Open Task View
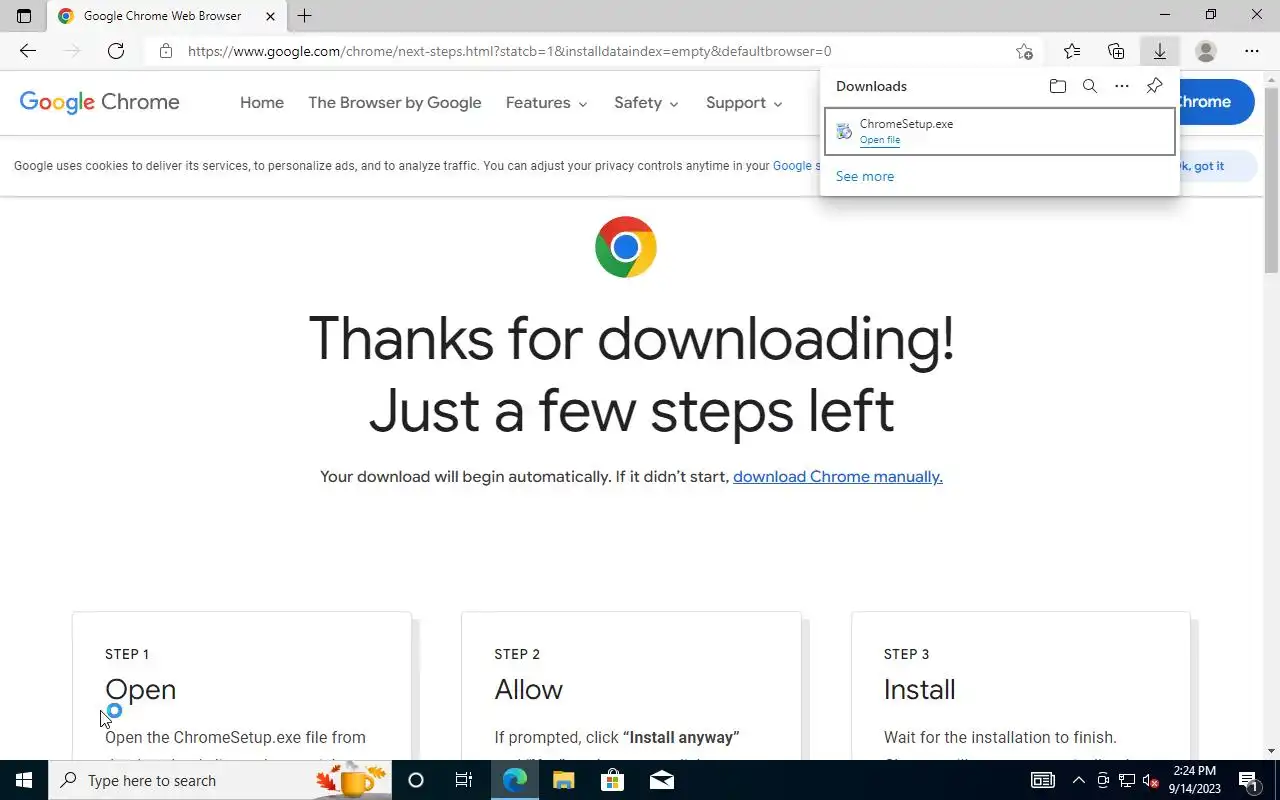 tap(464, 780)
